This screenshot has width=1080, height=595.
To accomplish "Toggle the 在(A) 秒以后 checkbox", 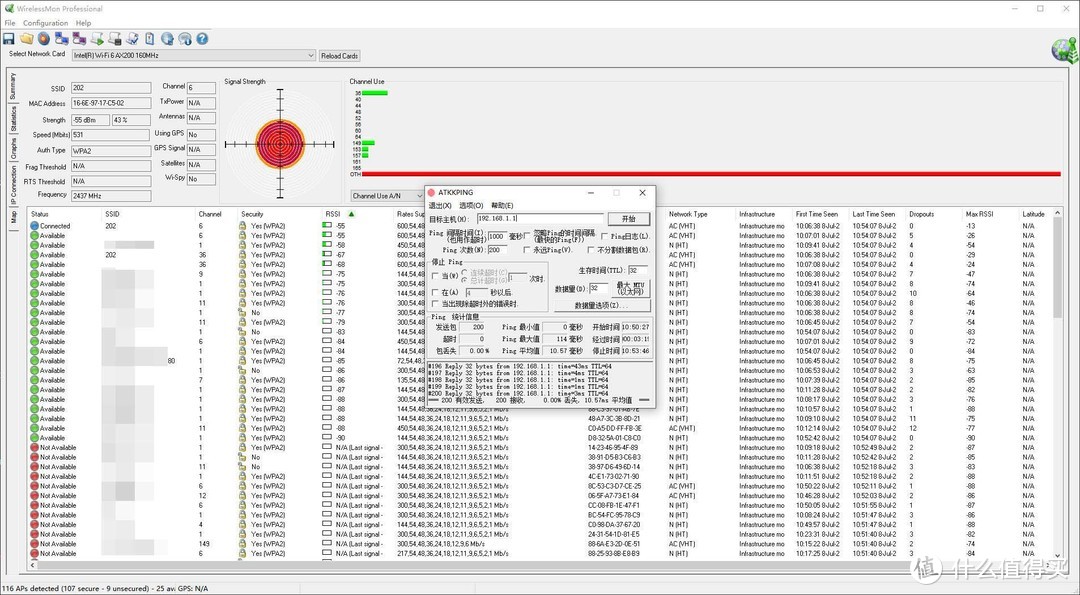I will coord(435,293).
